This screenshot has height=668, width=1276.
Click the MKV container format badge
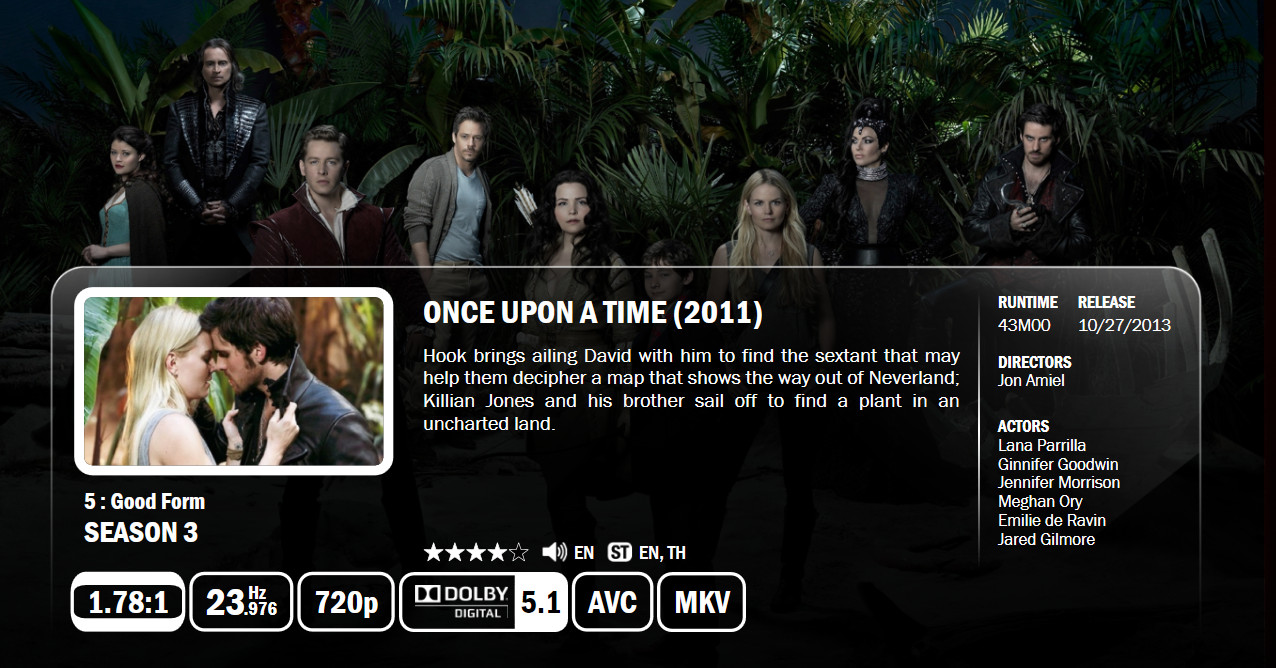(x=702, y=602)
